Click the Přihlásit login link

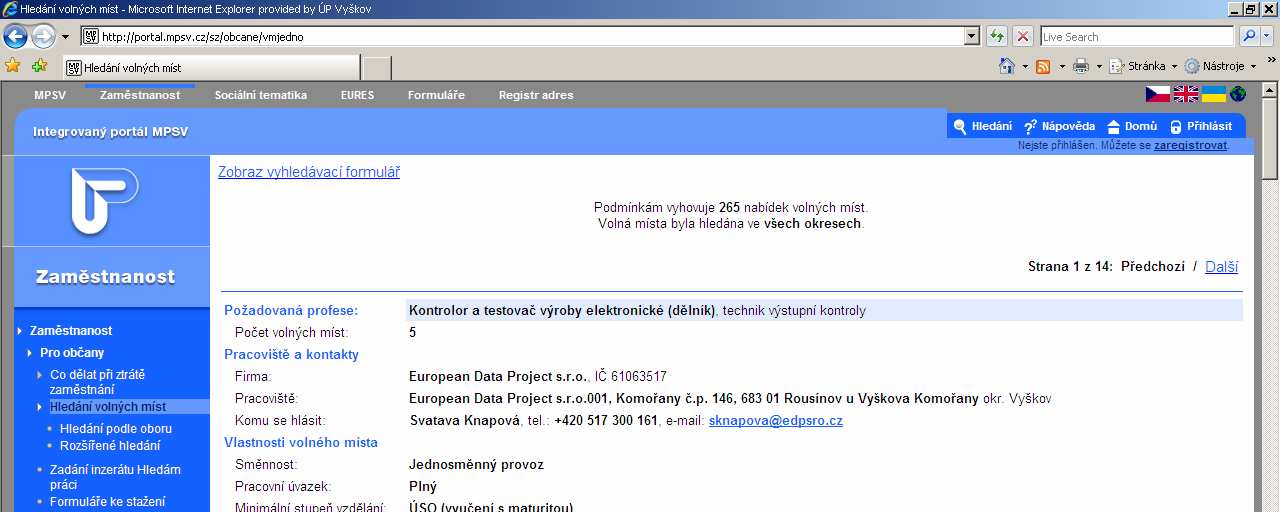[x=1201, y=126]
